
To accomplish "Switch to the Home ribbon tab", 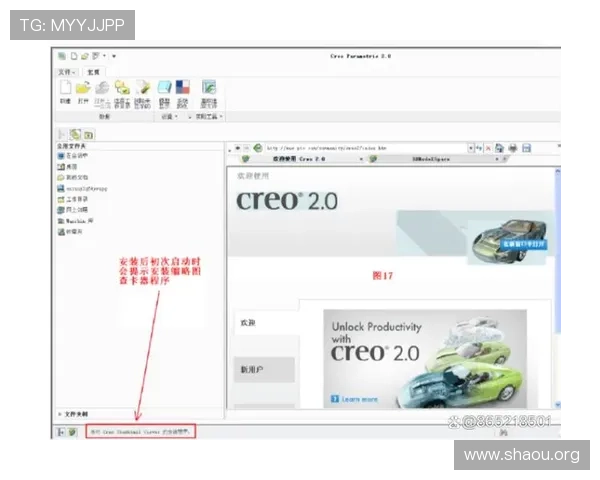I will [x=93, y=72].
